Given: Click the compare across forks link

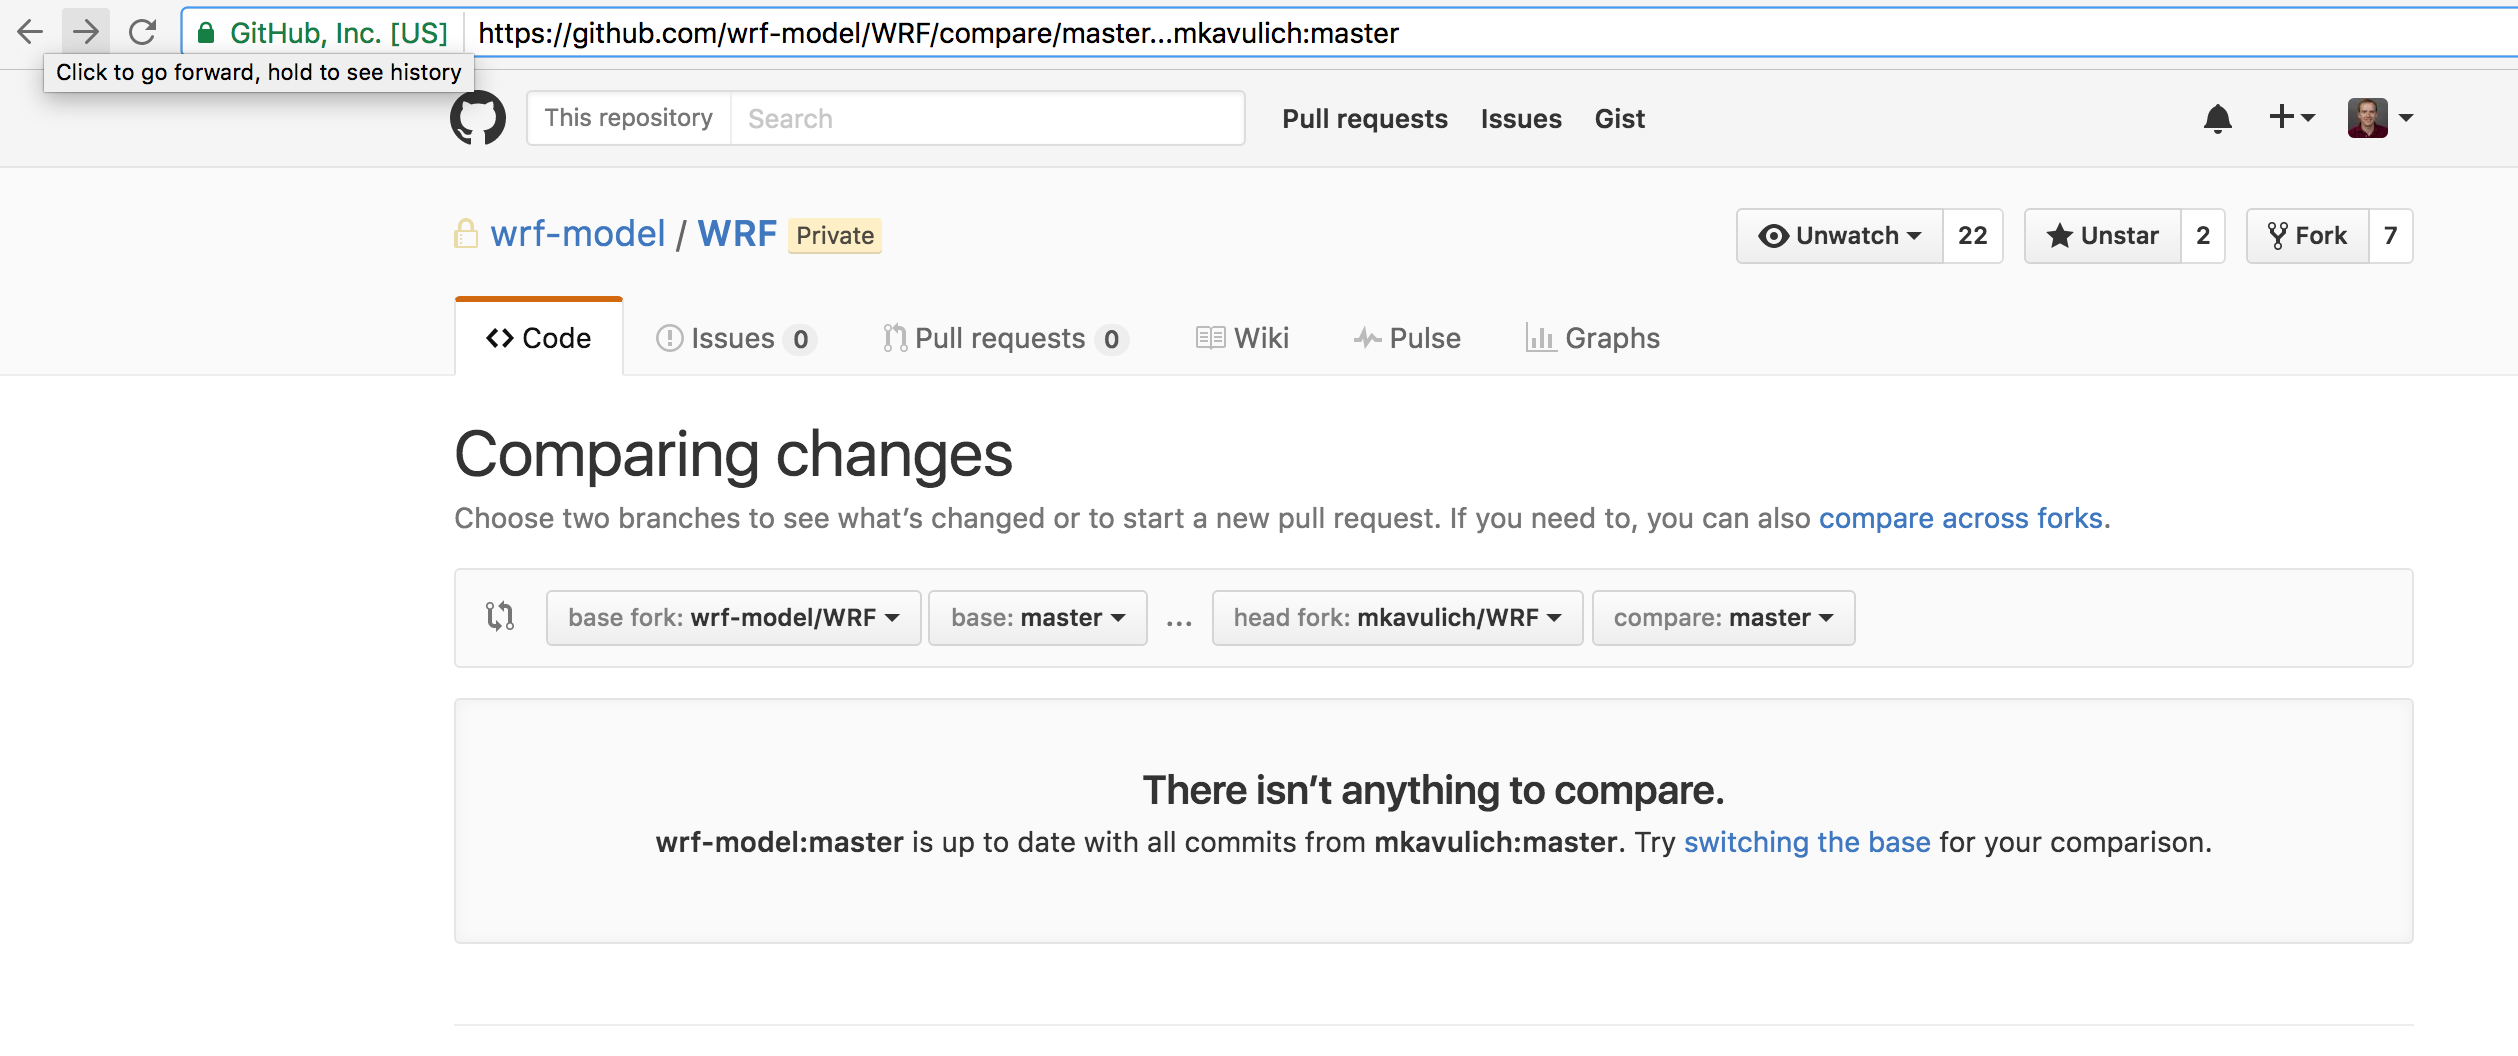Looking at the screenshot, I should point(1962,518).
